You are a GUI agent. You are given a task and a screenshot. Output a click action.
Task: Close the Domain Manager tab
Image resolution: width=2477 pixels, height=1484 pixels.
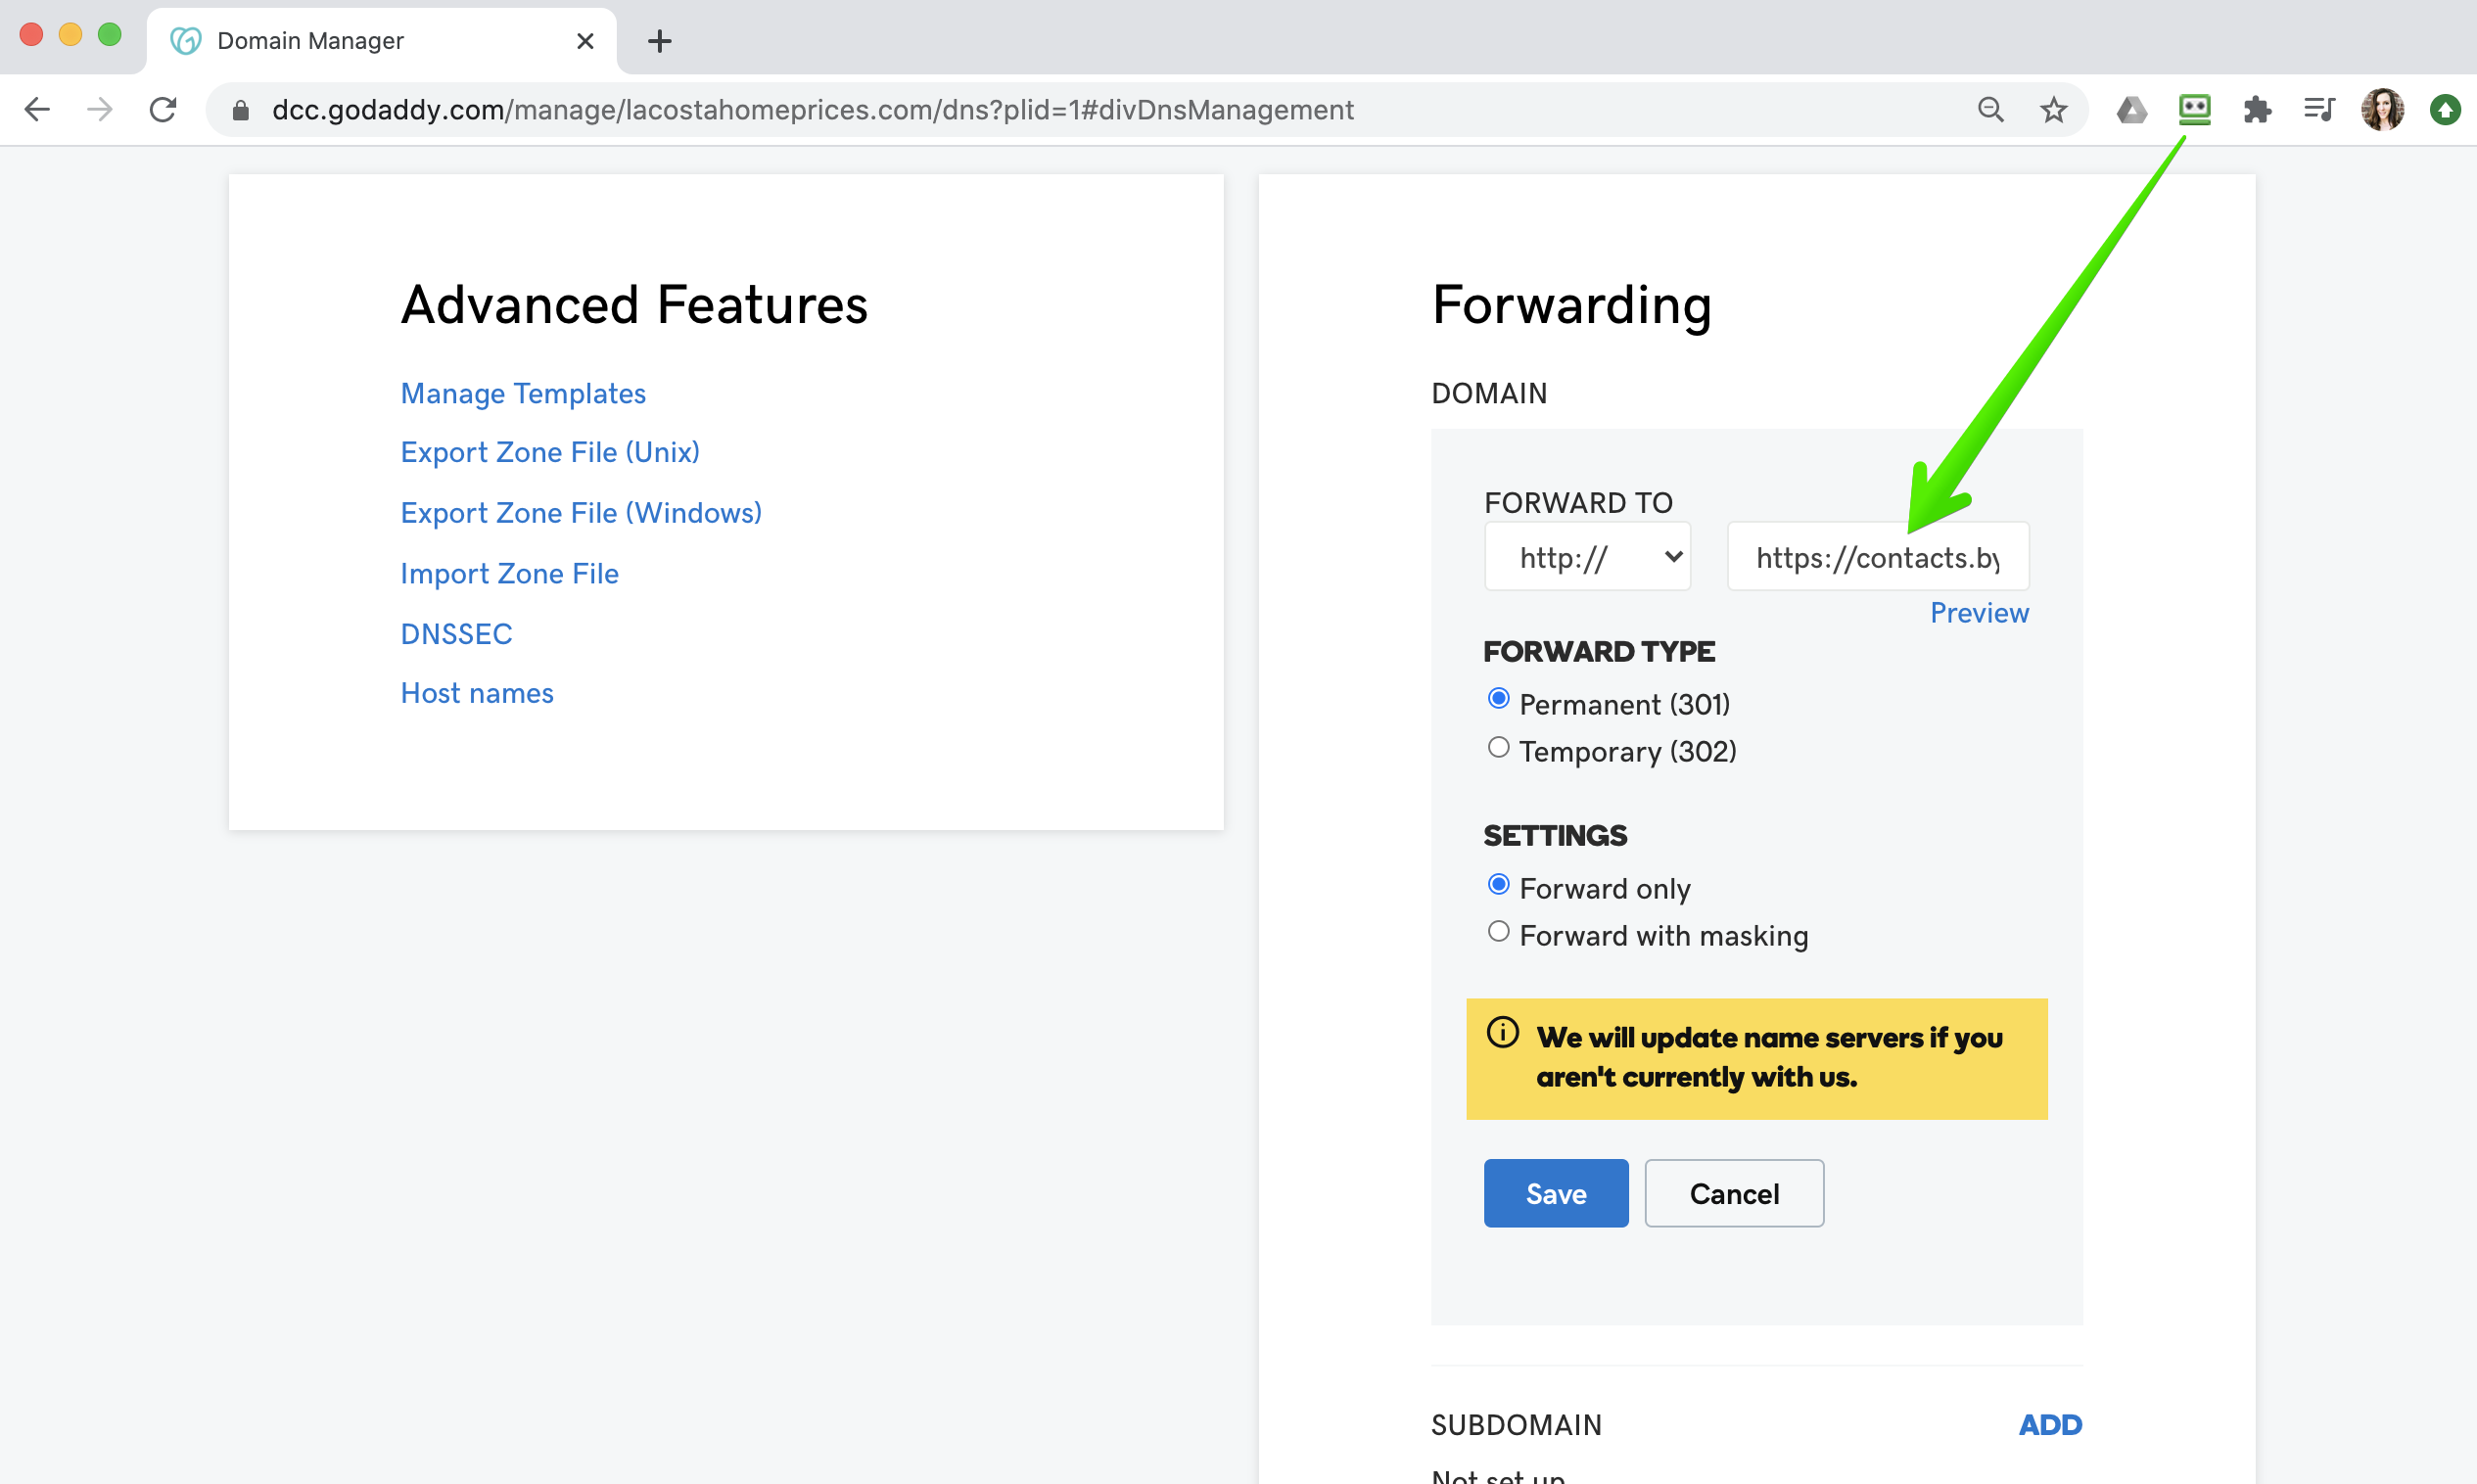click(585, 41)
